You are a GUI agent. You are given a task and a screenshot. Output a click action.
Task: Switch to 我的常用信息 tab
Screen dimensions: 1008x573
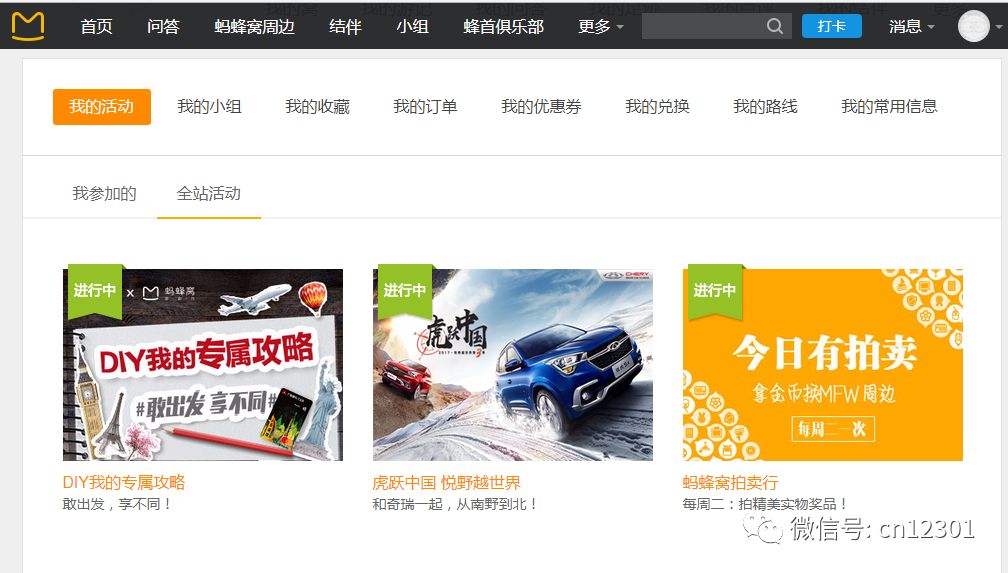point(889,107)
